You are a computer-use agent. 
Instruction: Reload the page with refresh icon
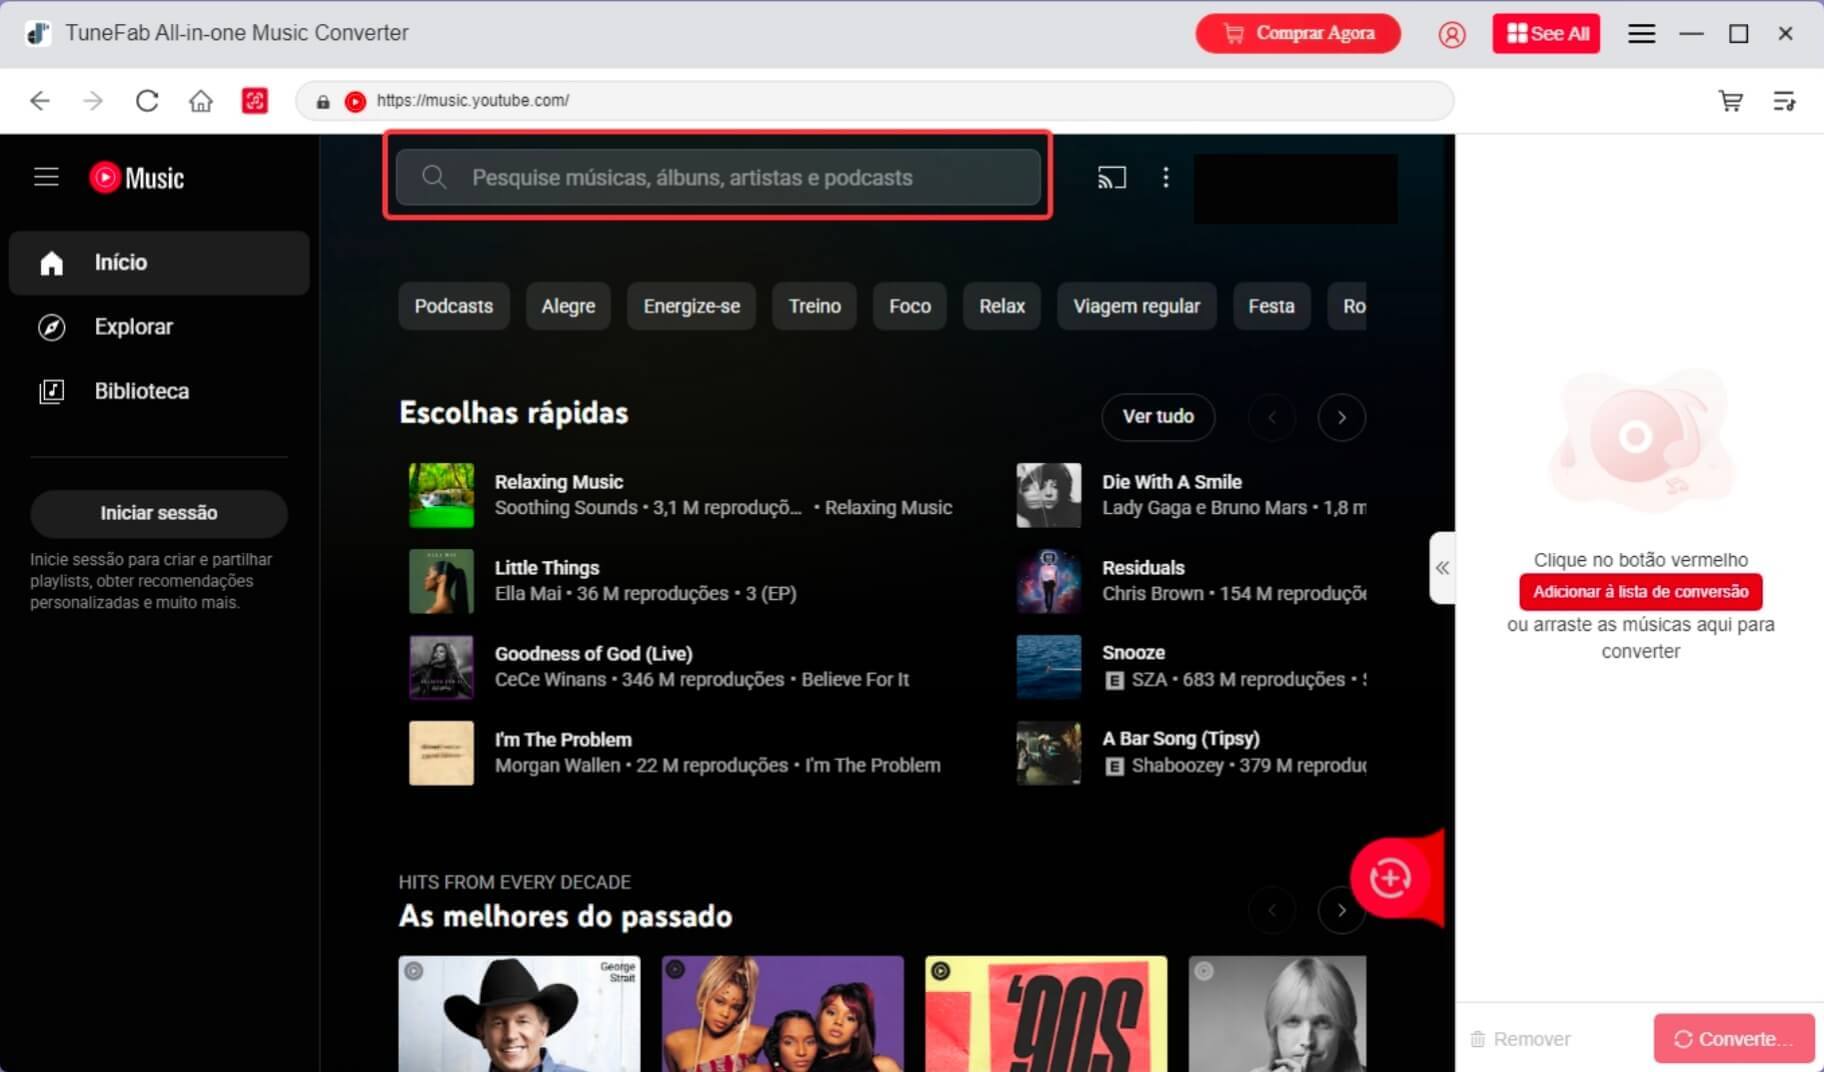point(147,100)
